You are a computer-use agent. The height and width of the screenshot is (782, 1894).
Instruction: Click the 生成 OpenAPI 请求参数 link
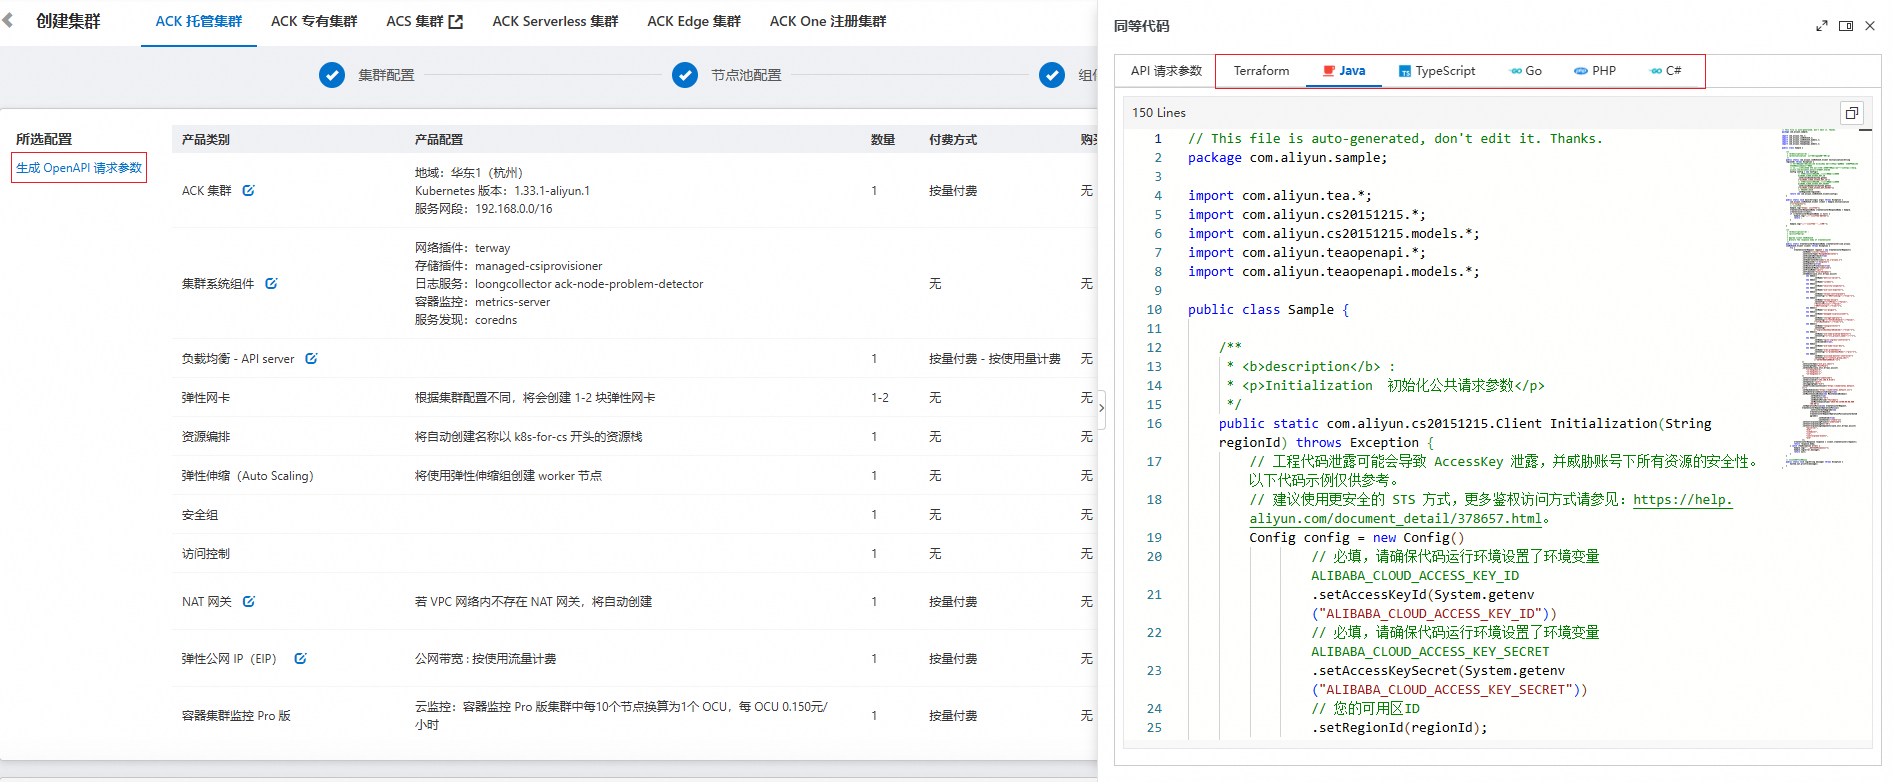(x=79, y=168)
